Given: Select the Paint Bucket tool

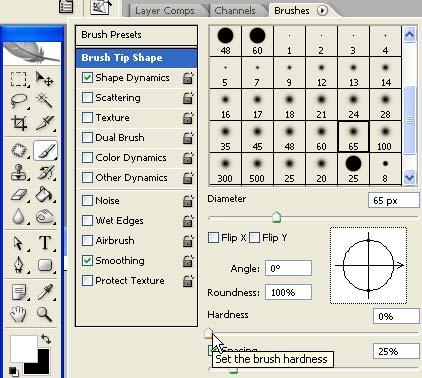Looking at the screenshot, I should pos(45,195).
